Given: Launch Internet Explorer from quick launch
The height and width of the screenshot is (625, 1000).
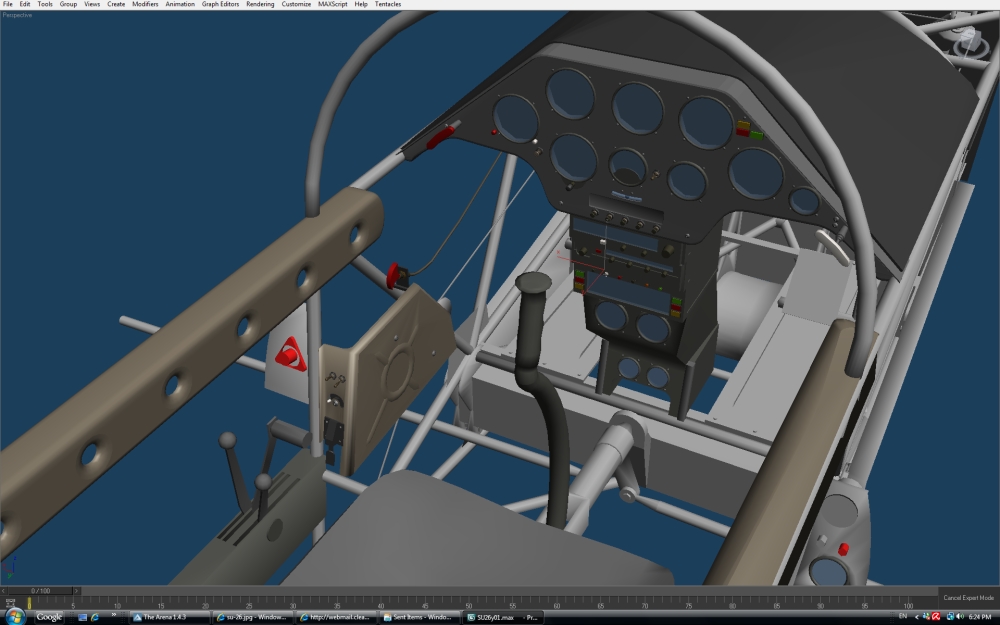Looking at the screenshot, I should pos(95,617).
